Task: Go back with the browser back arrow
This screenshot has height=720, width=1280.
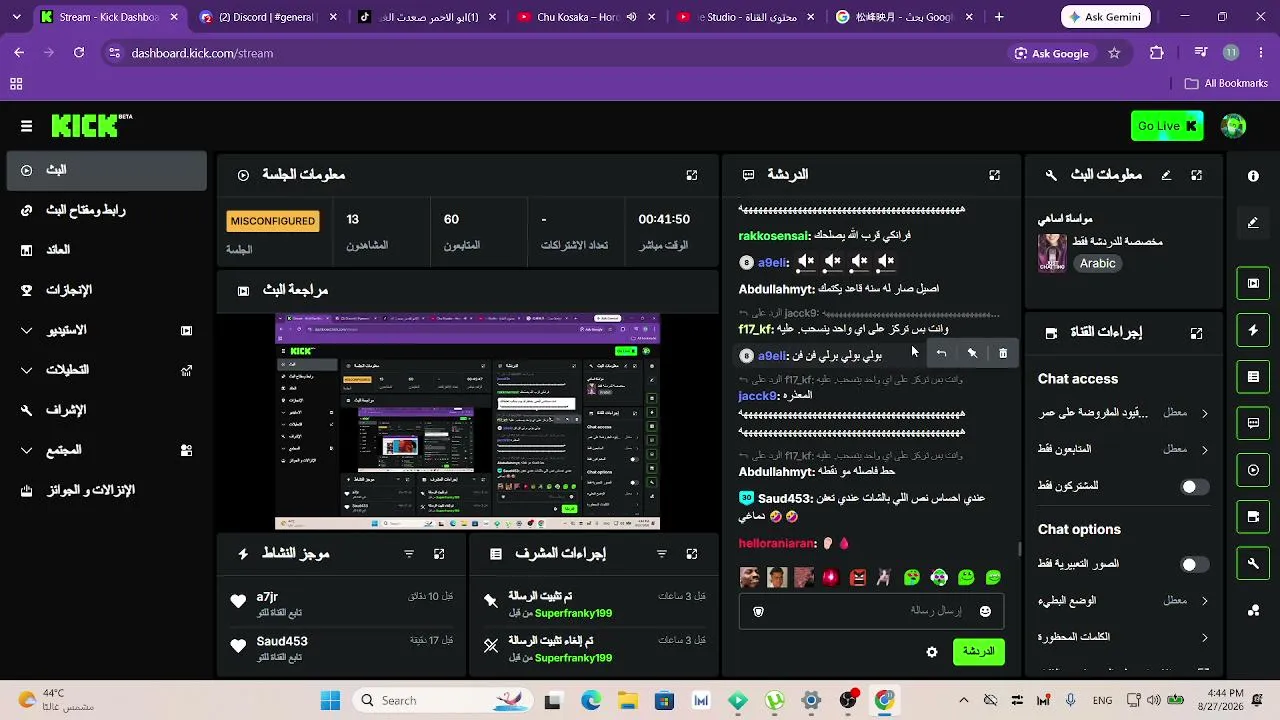Action: (x=19, y=53)
